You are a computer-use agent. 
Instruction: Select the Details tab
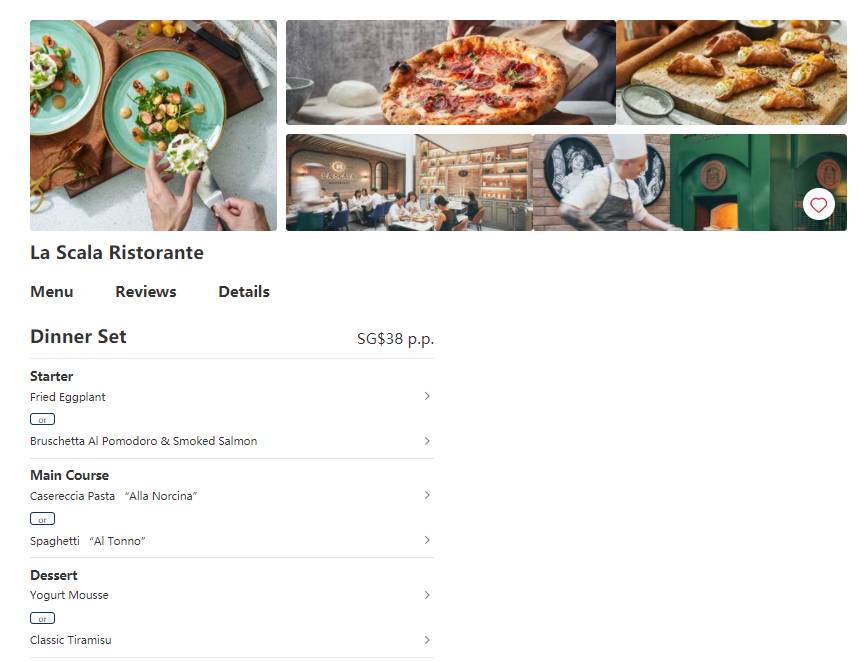pyautogui.click(x=244, y=292)
